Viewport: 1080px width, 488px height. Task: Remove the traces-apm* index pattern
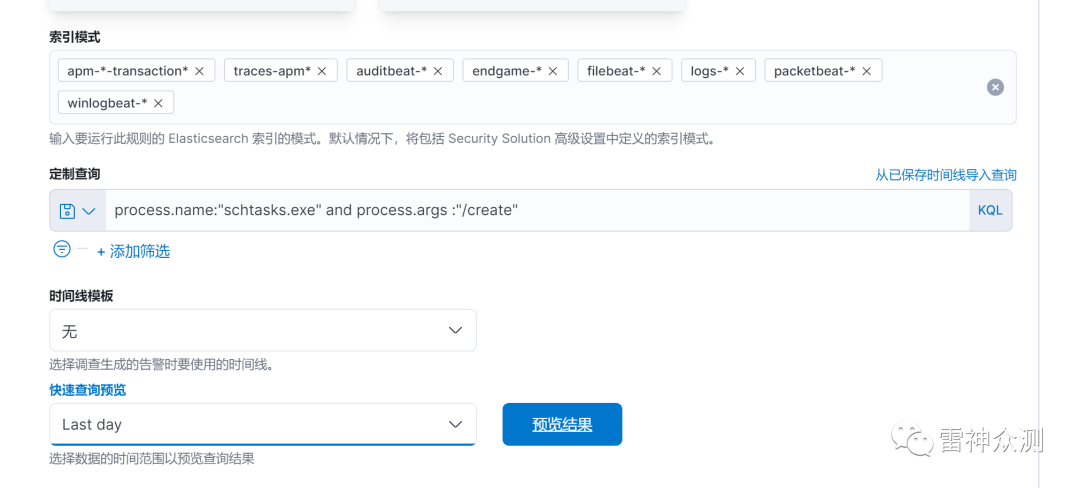(x=322, y=71)
